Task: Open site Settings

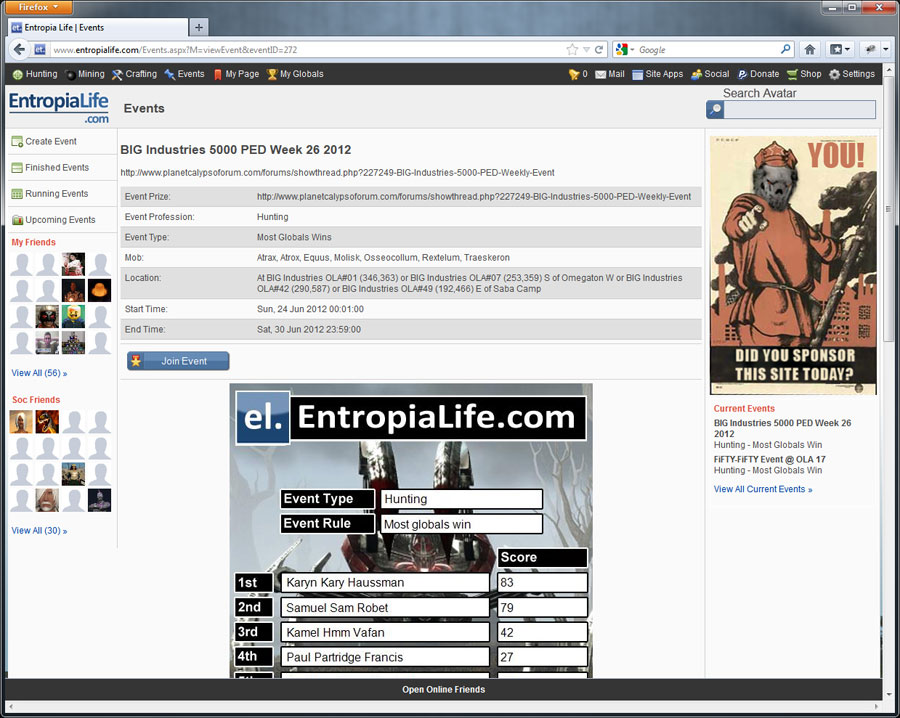Action: pos(852,74)
